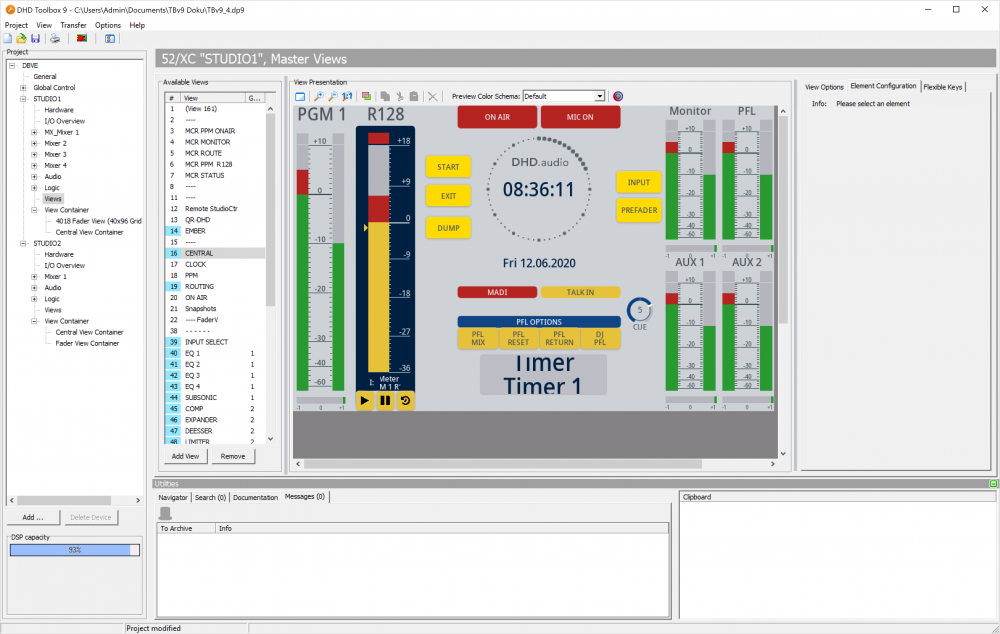Open the Transfer menu

(73, 24)
